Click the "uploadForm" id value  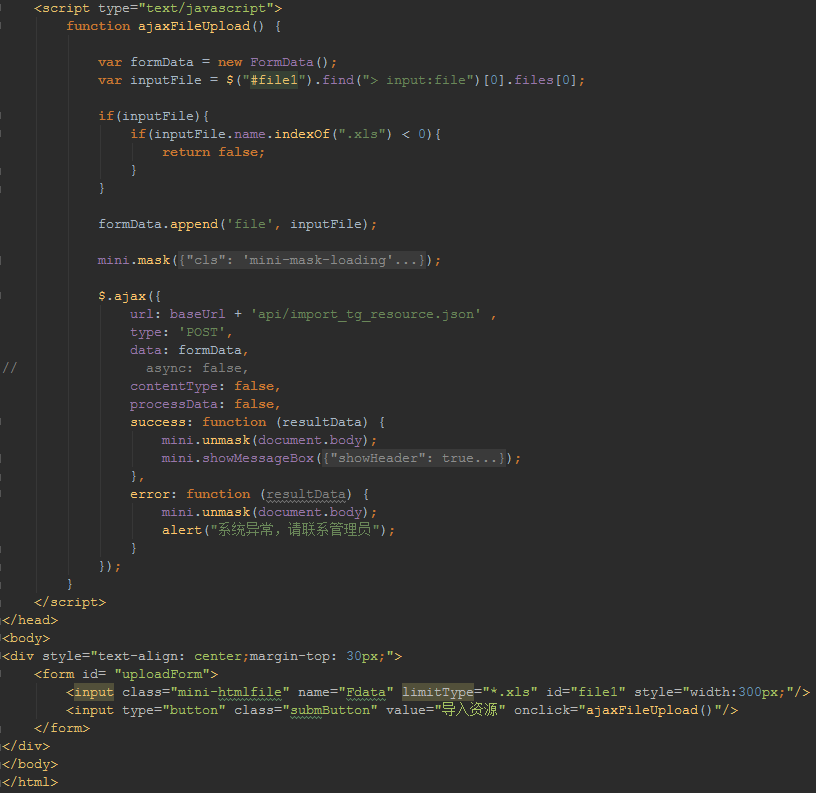[x=162, y=674]
